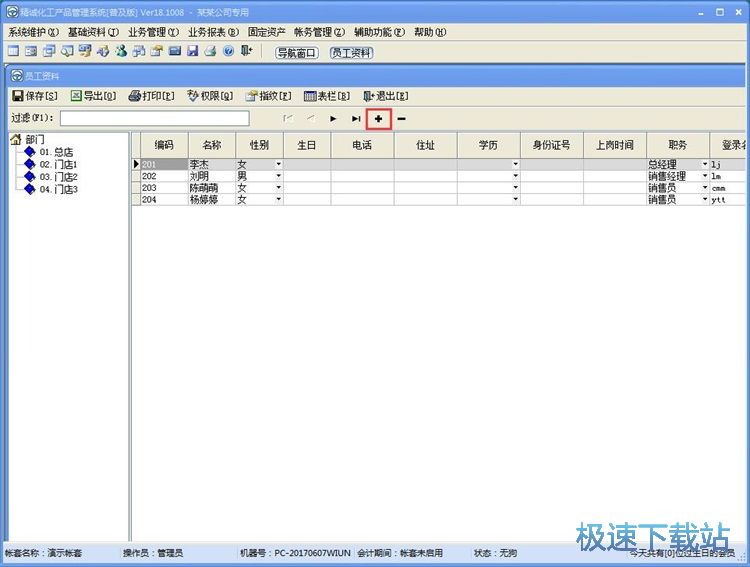
Task: Open 学历 dropdown in row 202
Action: (x=515, y=176)
